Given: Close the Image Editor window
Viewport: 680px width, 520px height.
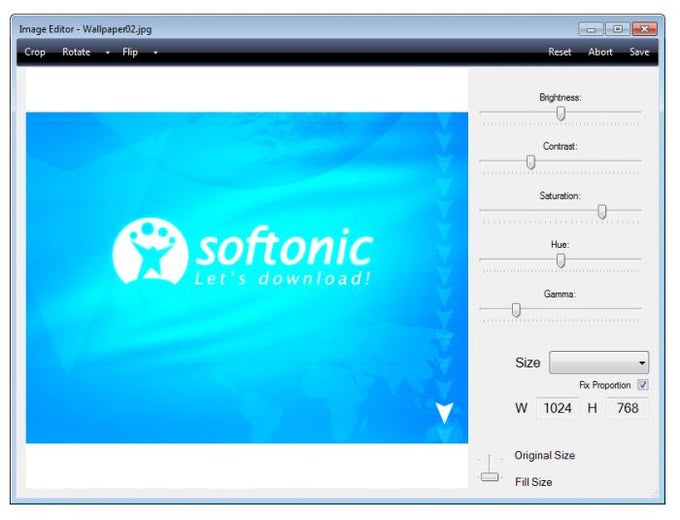Looking at the screenshot, I should [x=644, y=29].
